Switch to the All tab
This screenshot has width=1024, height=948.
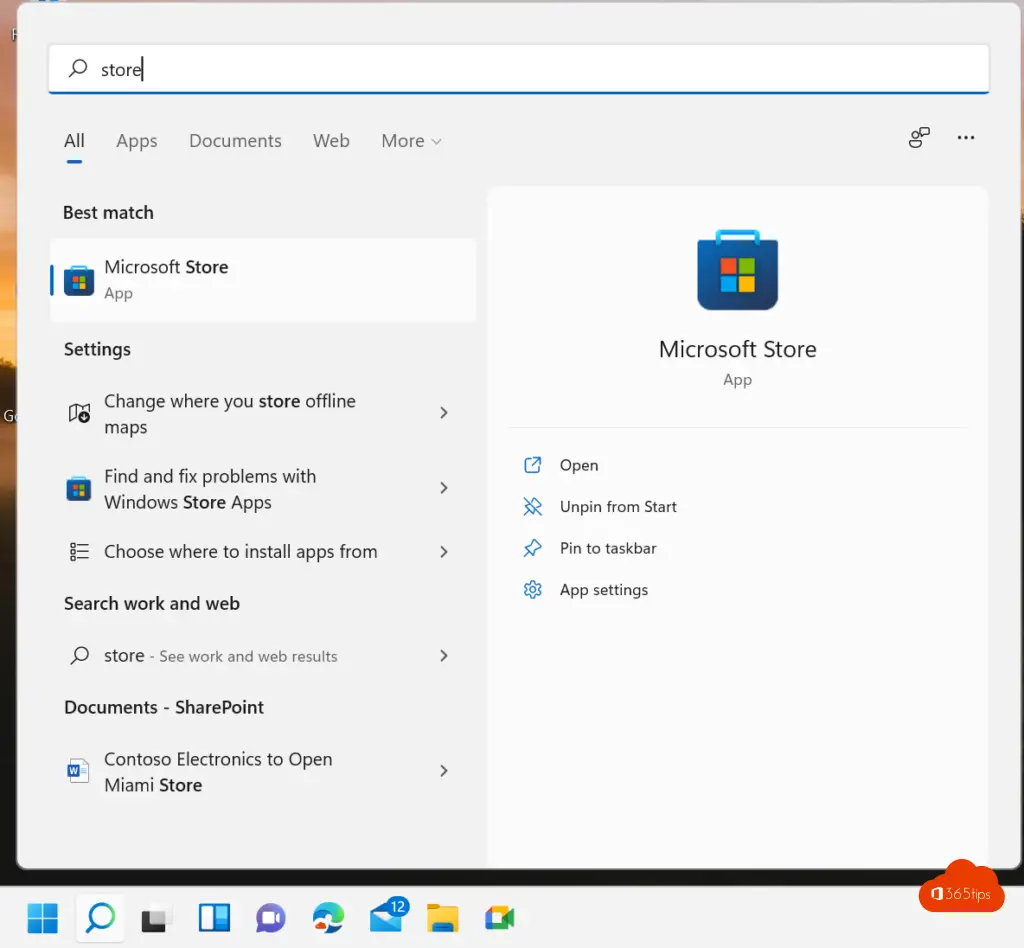pyautogui.click(x=74, y=140)
